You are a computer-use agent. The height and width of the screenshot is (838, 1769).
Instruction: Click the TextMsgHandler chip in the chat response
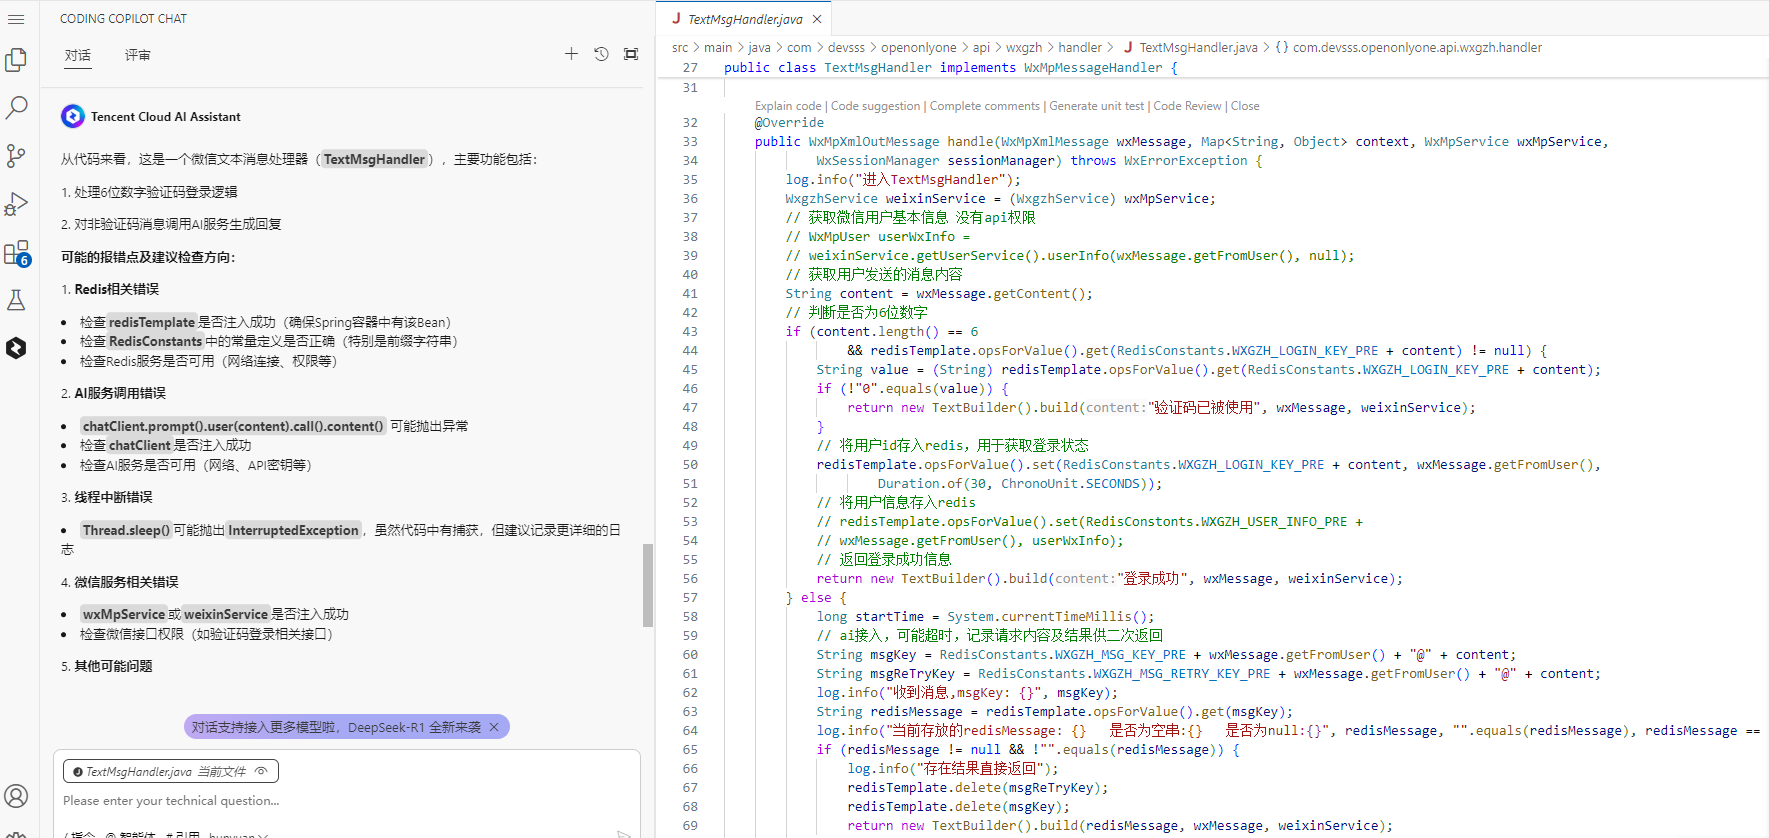(374, 159)
